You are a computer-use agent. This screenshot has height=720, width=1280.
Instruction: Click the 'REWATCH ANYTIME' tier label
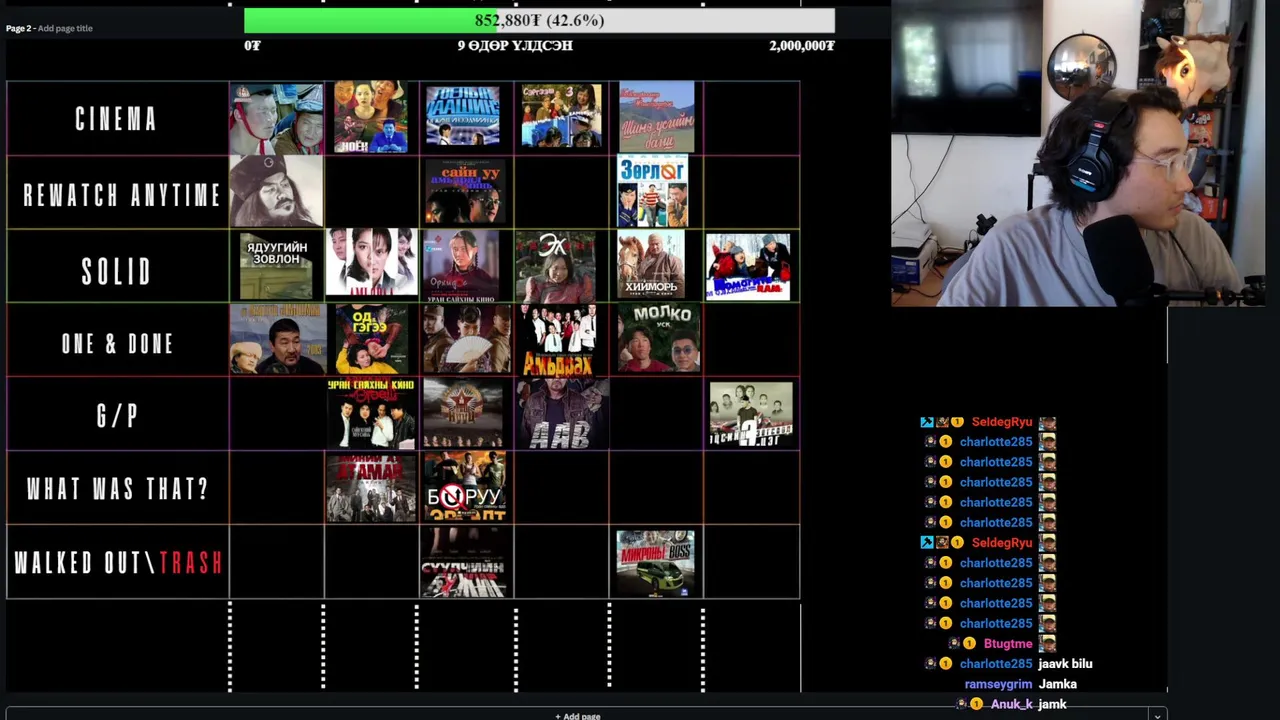pos(121,194)
